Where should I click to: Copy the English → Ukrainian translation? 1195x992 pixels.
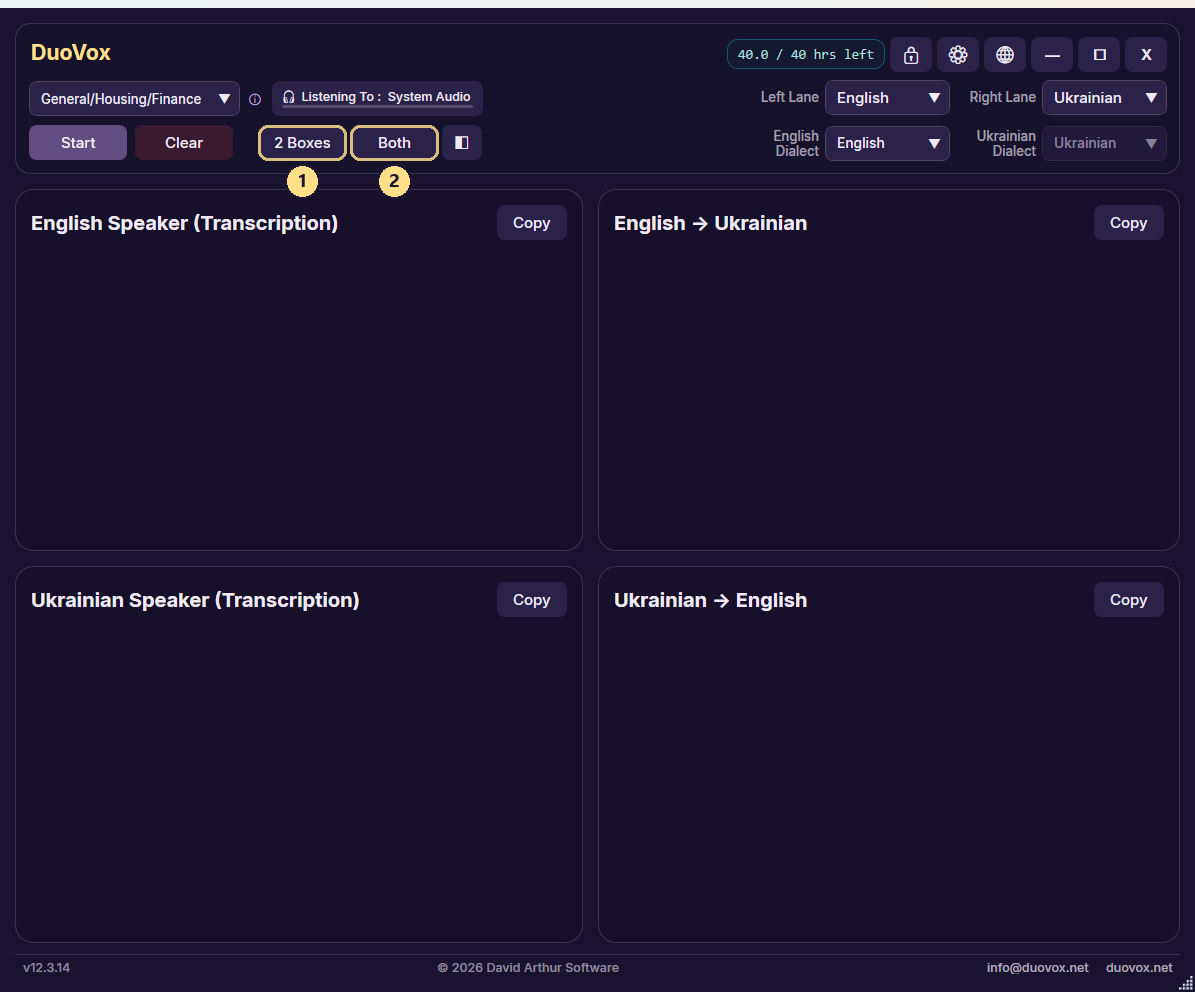tap(1128, 222)
